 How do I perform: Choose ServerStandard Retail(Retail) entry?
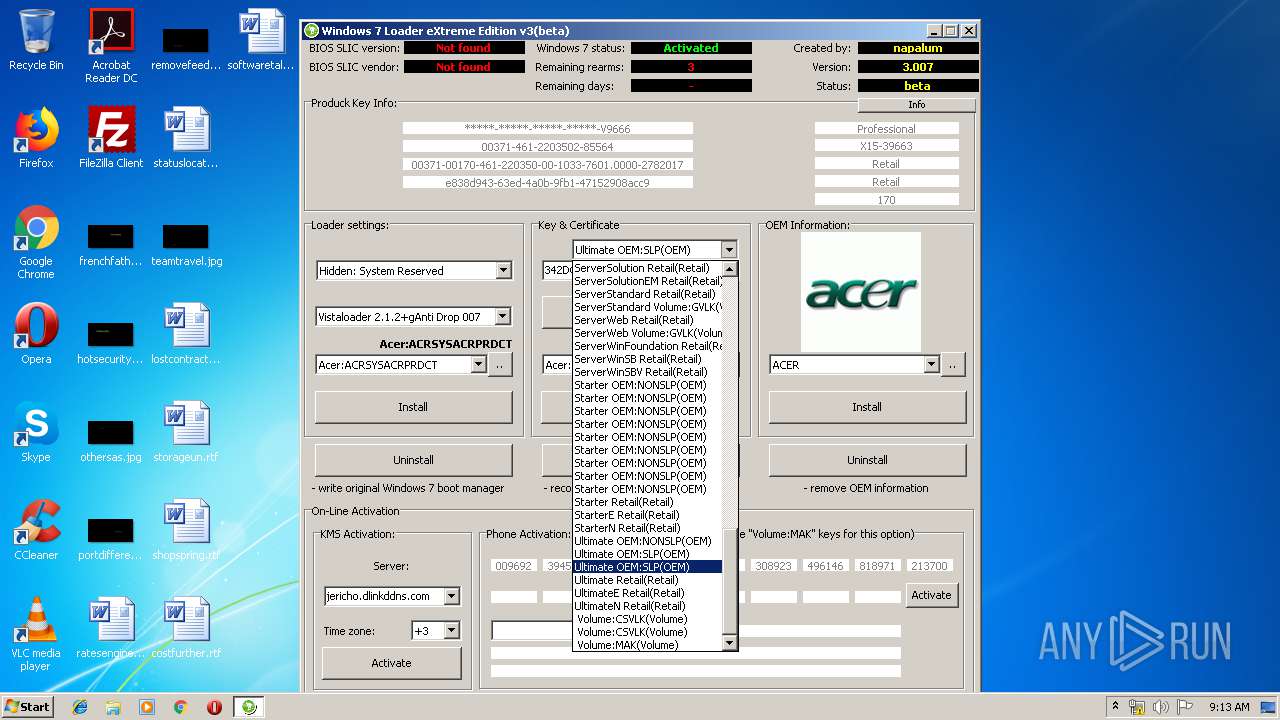coord(645,294)
